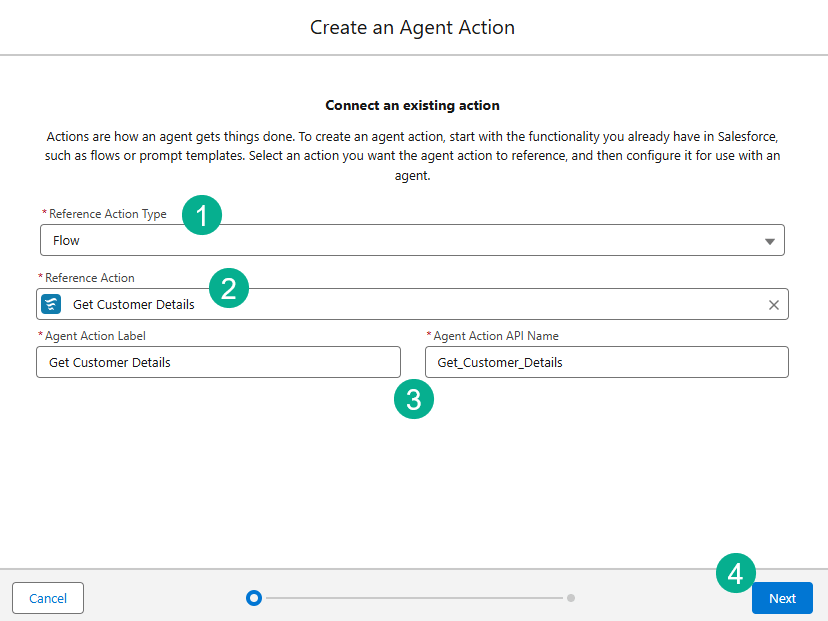The height and width of the screenshot is (621, 828).
Task: Select the current step circle in progress indicator
Action: point(254,598)
